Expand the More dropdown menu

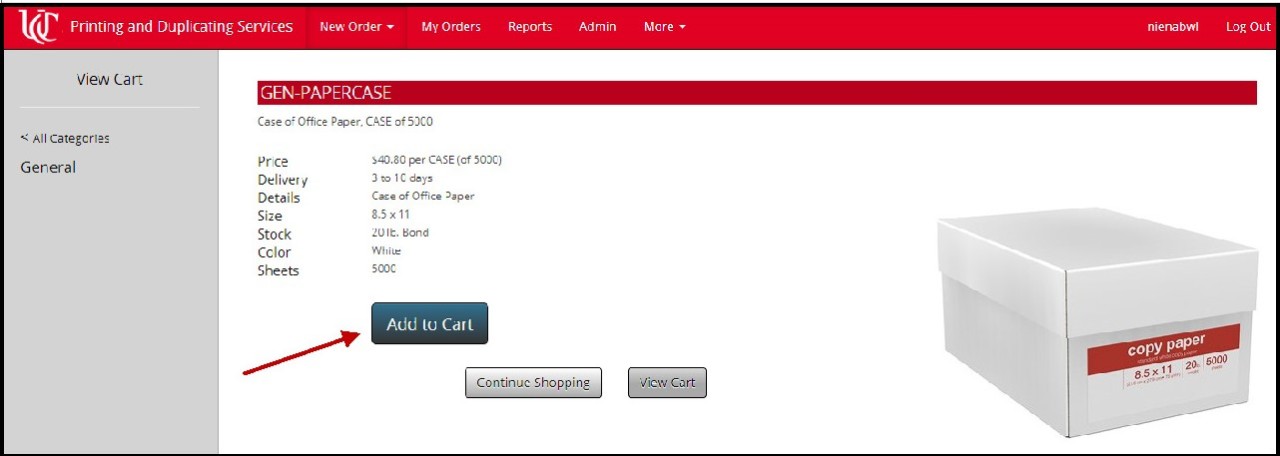664,27
